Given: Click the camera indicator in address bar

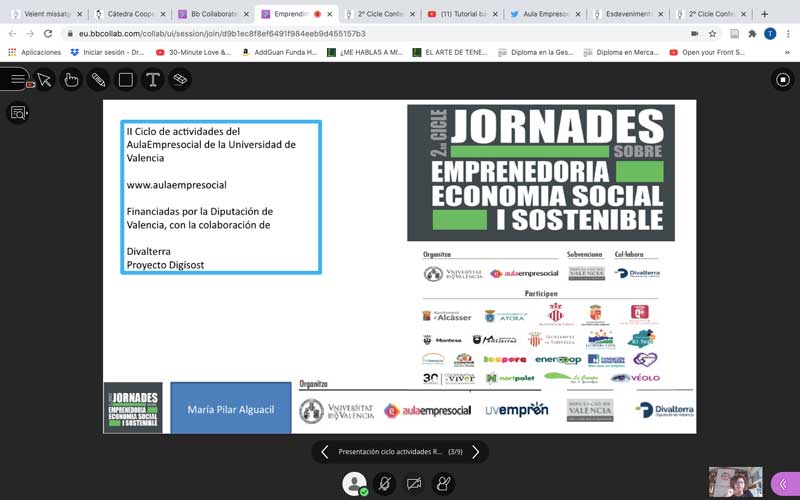Looking at the screenshot, I should (x=694, y=34).
